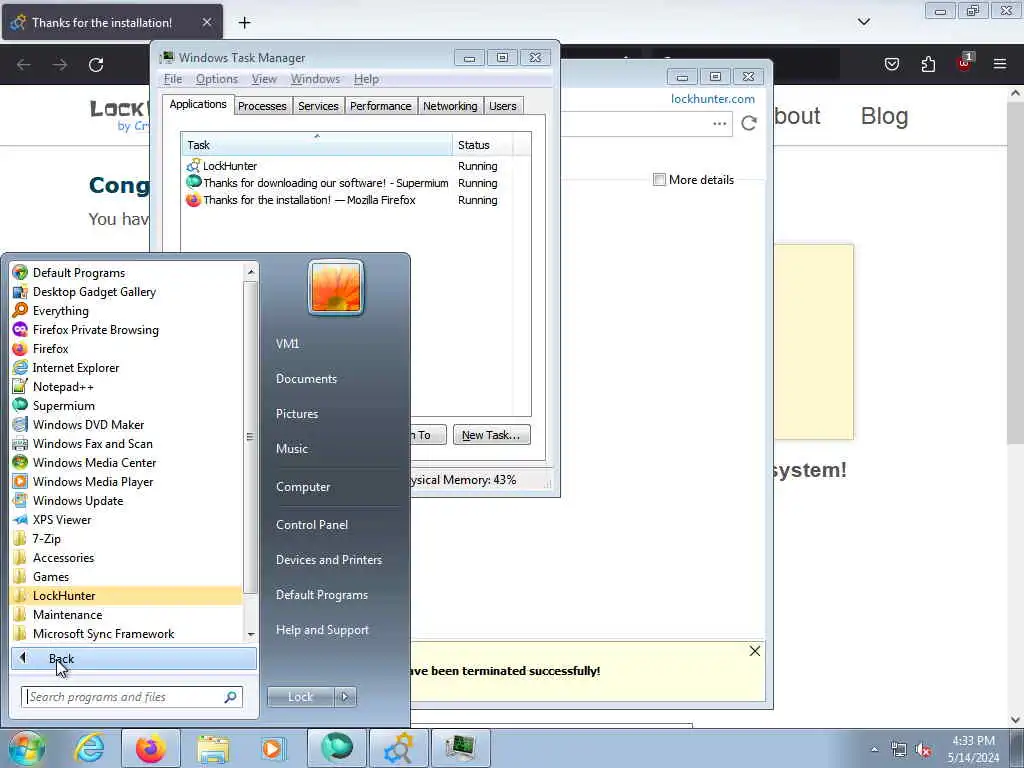The height and width of the screenshot is (768, 1024).
Task: Toggle the More details checkbox
Action: (x=660, y=180)
